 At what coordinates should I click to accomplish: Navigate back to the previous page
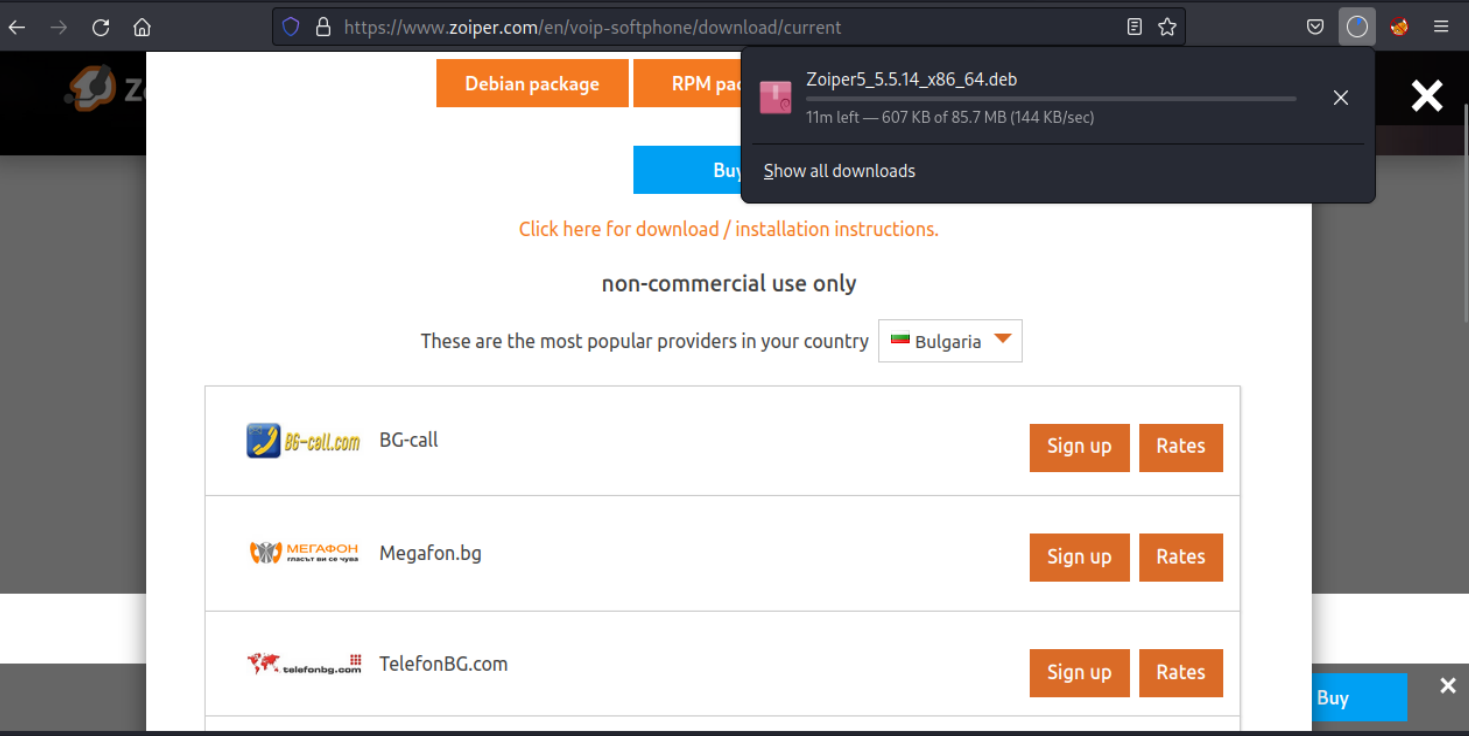point(17,27)
